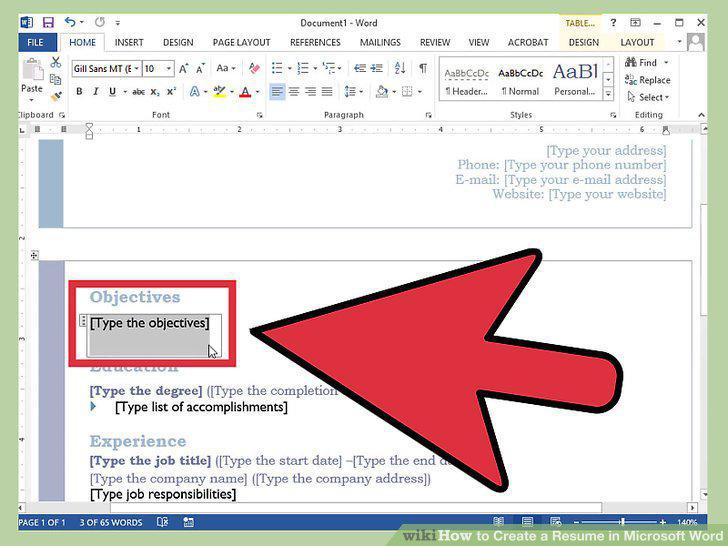Click the Format Painter brush icon
This screenshot has height=546, width=728.
click(x=56, y=97)
